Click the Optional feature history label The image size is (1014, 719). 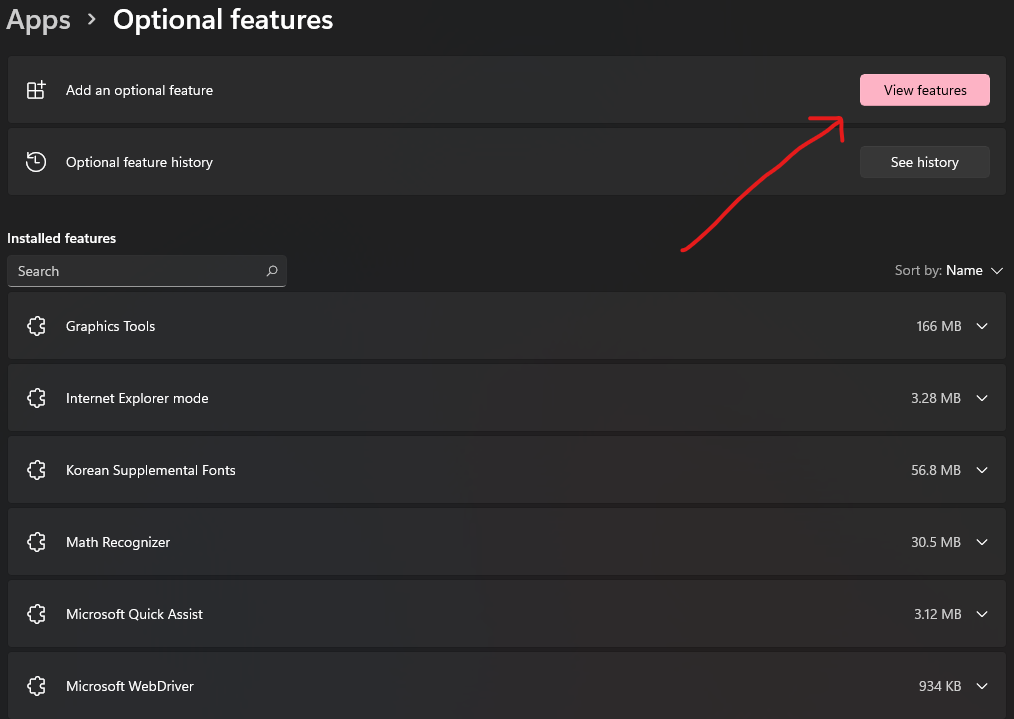click(140, 162)
